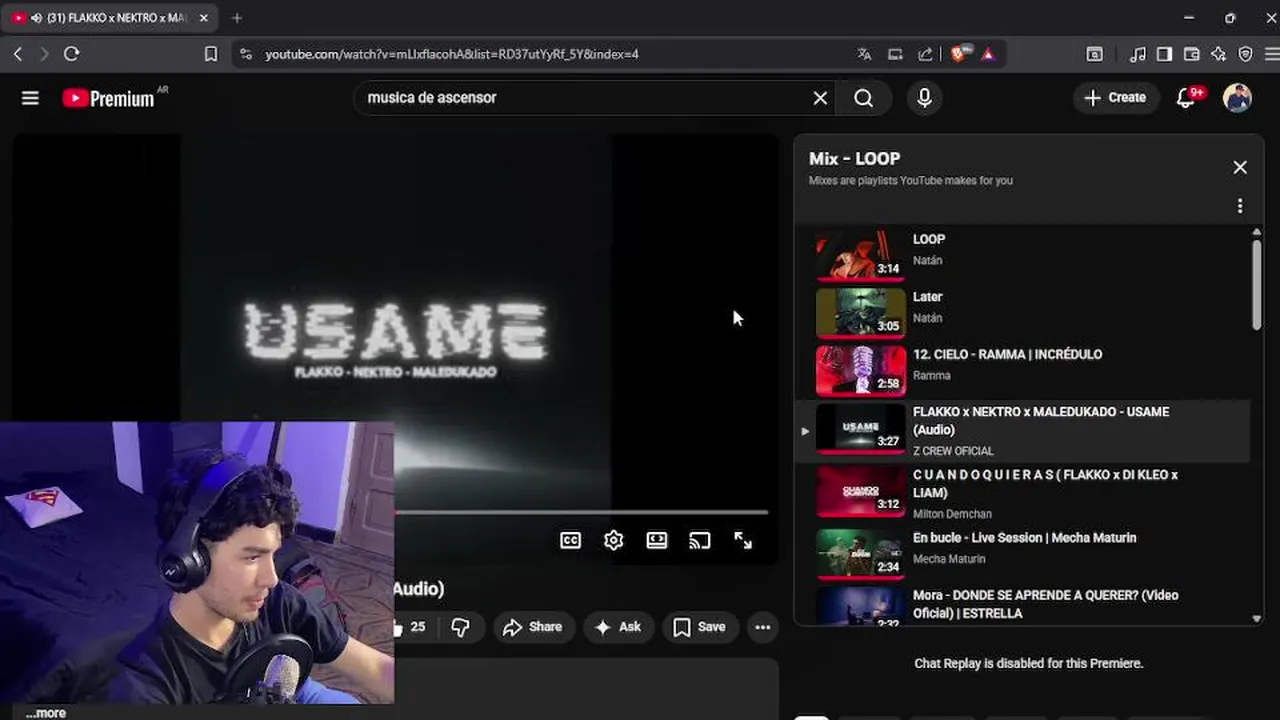The height and width of the screenshot is (720, 1280).
Task: Open the Ask AI button
Action: [x=618, y=627]
